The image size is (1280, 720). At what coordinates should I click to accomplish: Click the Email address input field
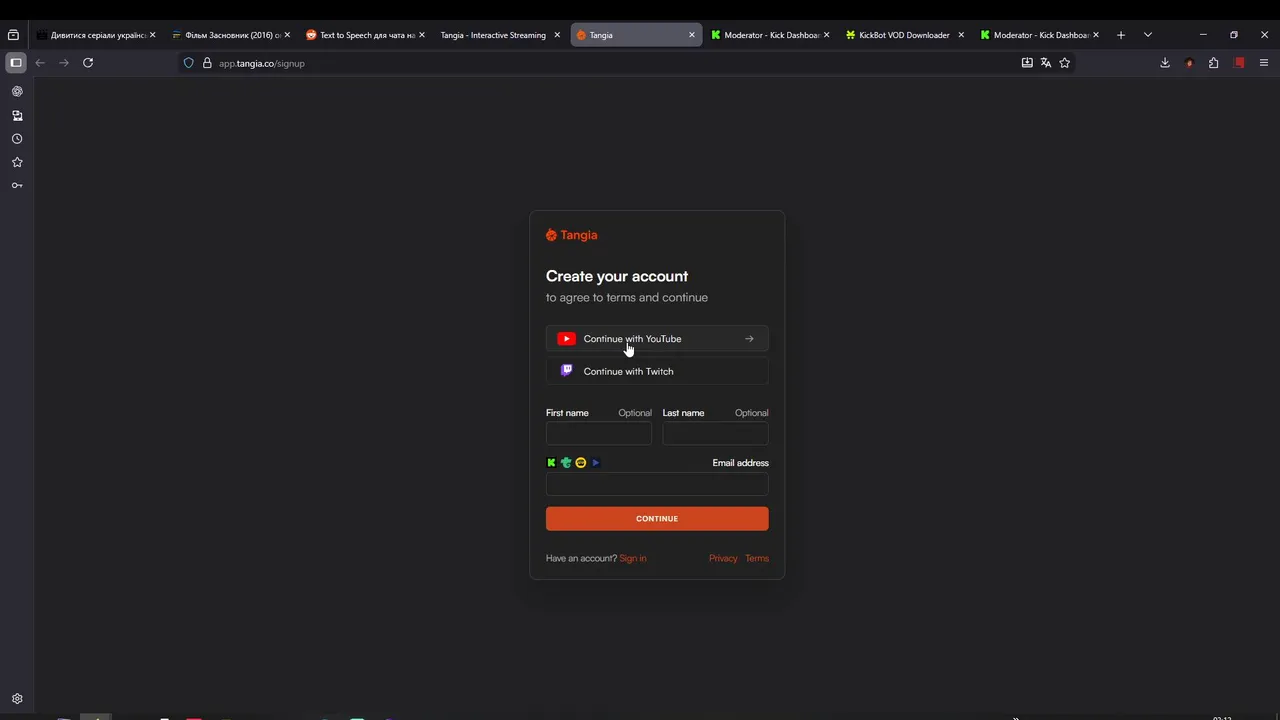point(657,485)
